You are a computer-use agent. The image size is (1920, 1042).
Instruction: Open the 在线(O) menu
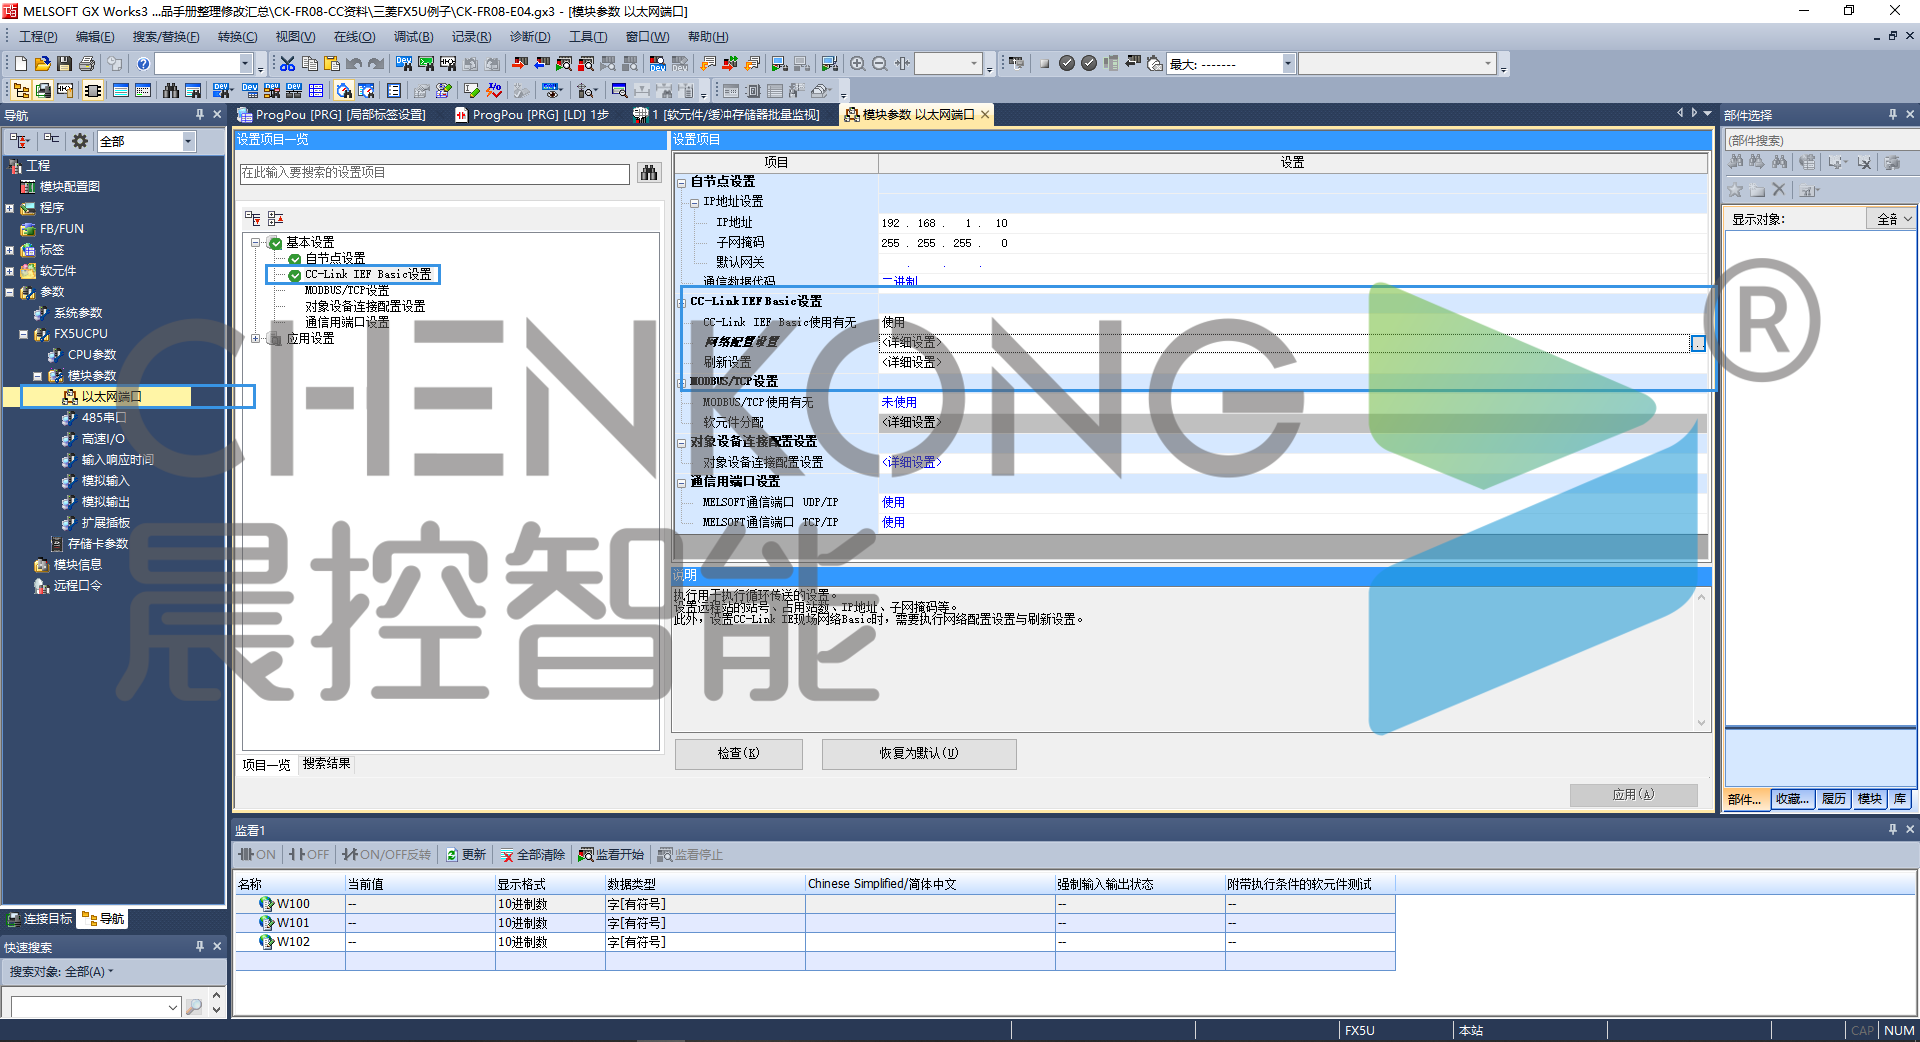(x=354, y=37)
